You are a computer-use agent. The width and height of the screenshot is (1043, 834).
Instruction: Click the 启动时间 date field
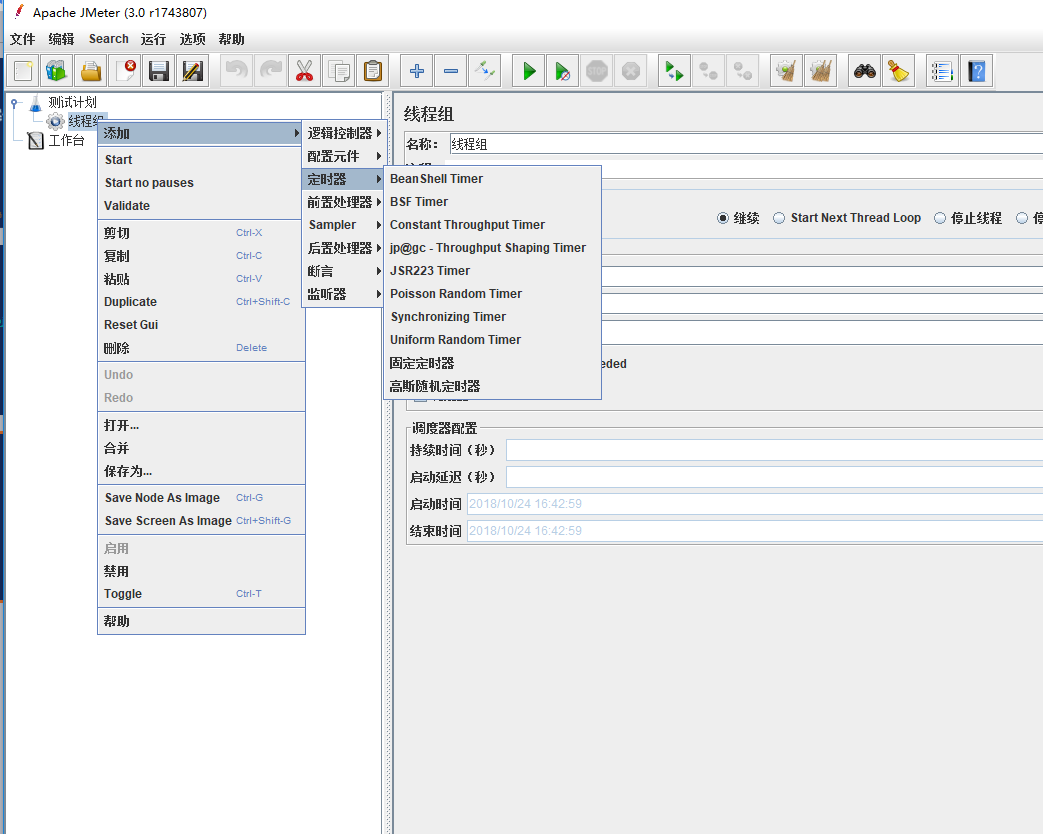(x=755, y=504)
